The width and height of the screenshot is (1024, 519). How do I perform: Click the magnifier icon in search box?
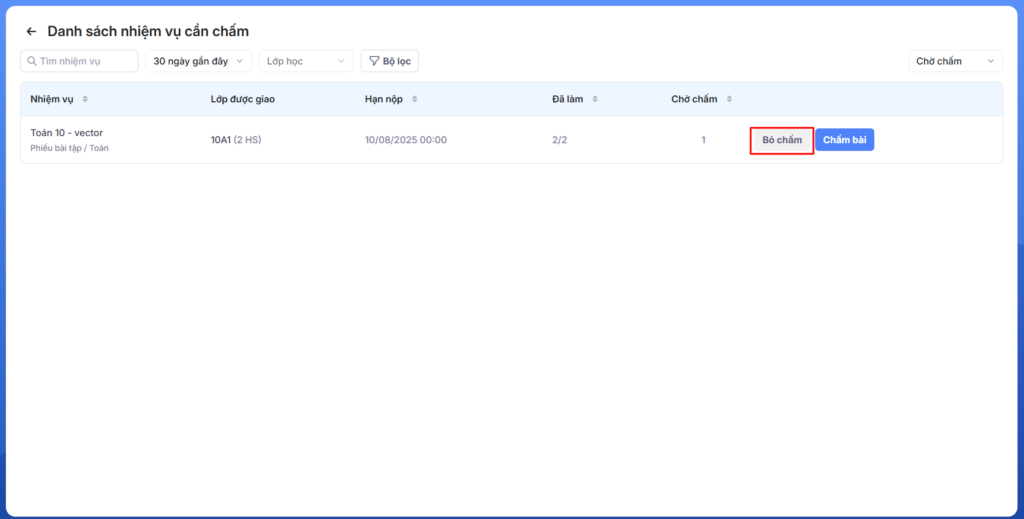33,61
